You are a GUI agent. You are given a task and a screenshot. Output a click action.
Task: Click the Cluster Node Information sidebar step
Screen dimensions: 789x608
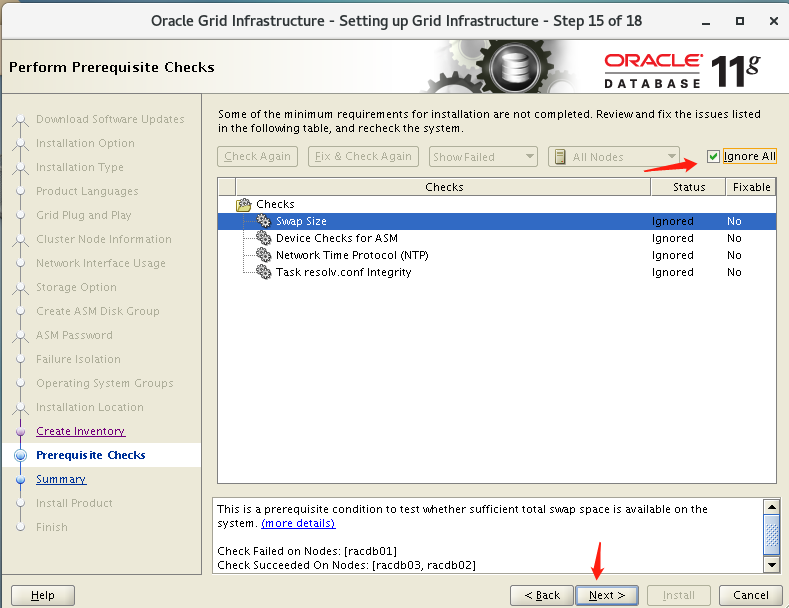104,239
